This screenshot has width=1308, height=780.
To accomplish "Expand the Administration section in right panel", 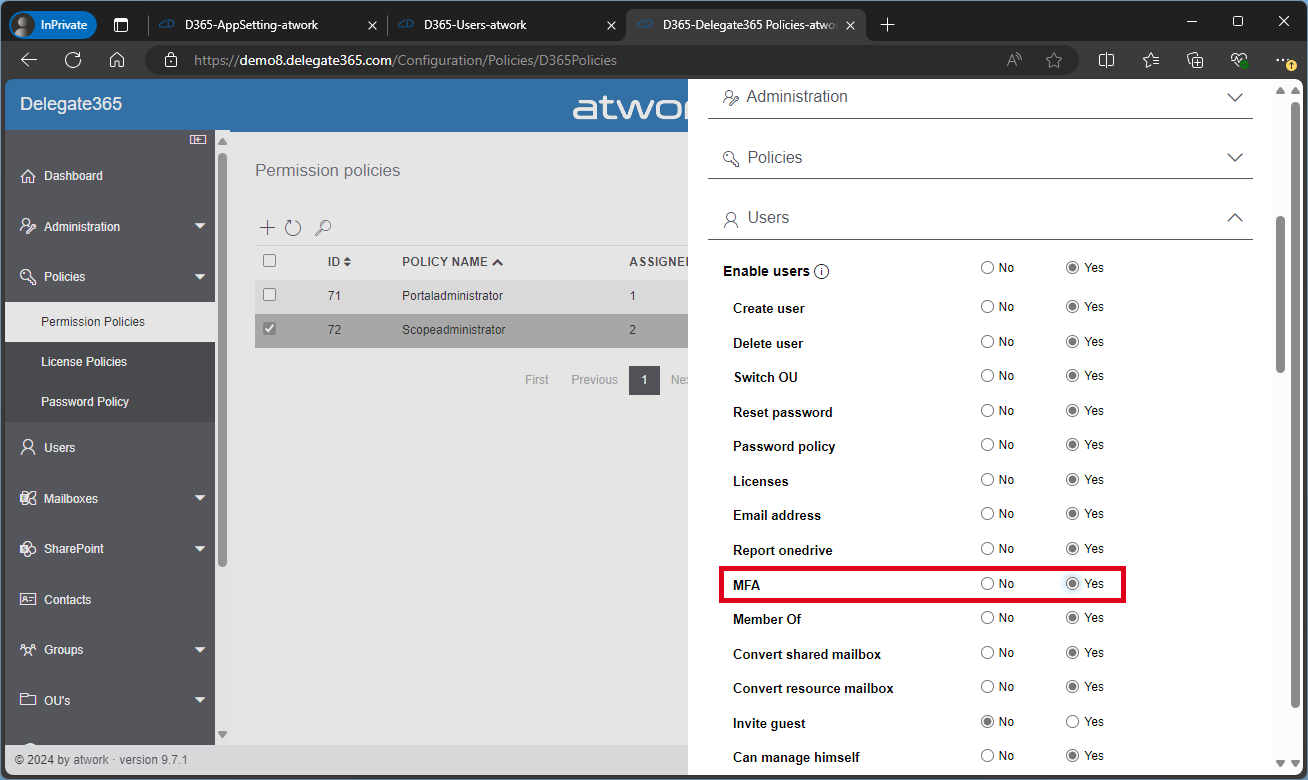I will tap(1235, 97).
